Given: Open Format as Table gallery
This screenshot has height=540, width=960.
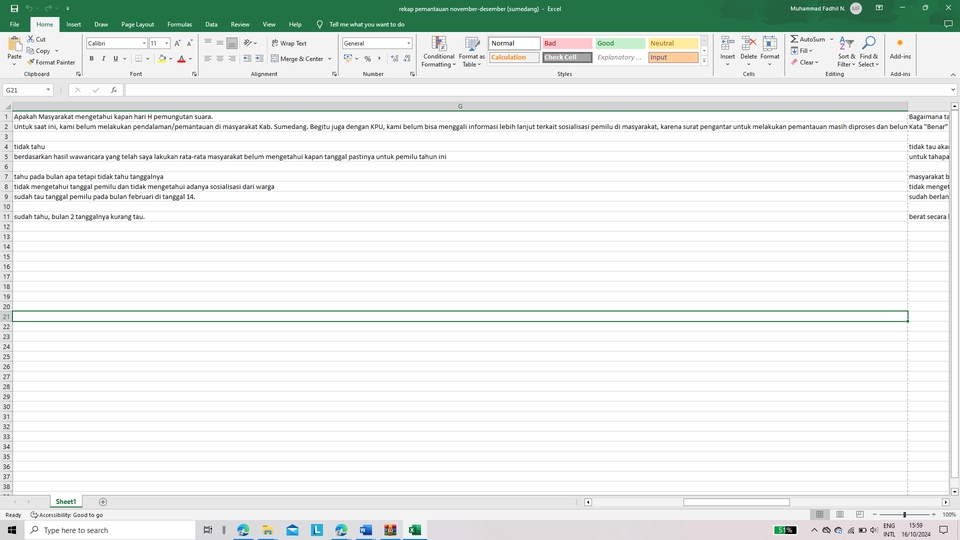Looking at the screenshot, I should pos(471,52).
